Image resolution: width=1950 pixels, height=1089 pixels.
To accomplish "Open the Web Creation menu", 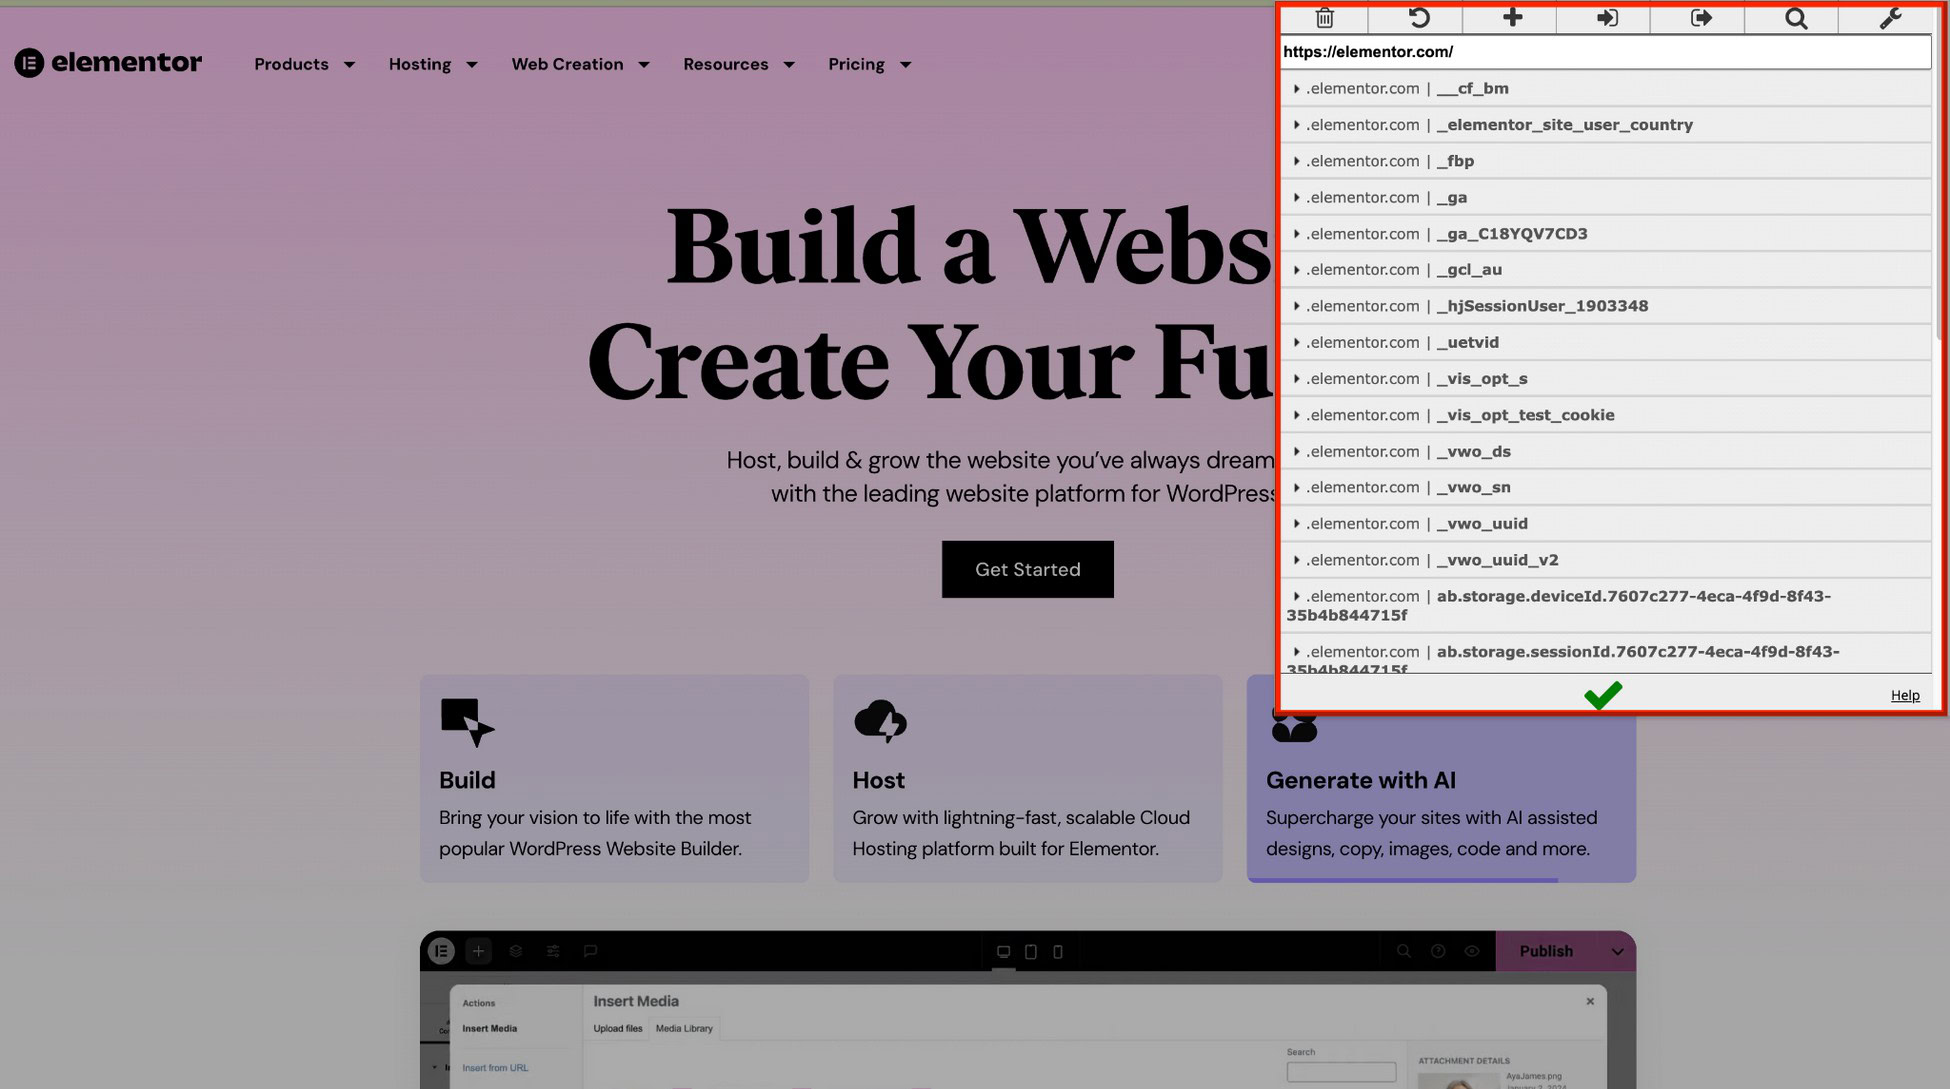I will pyautogui.click(x=580, y=64).
